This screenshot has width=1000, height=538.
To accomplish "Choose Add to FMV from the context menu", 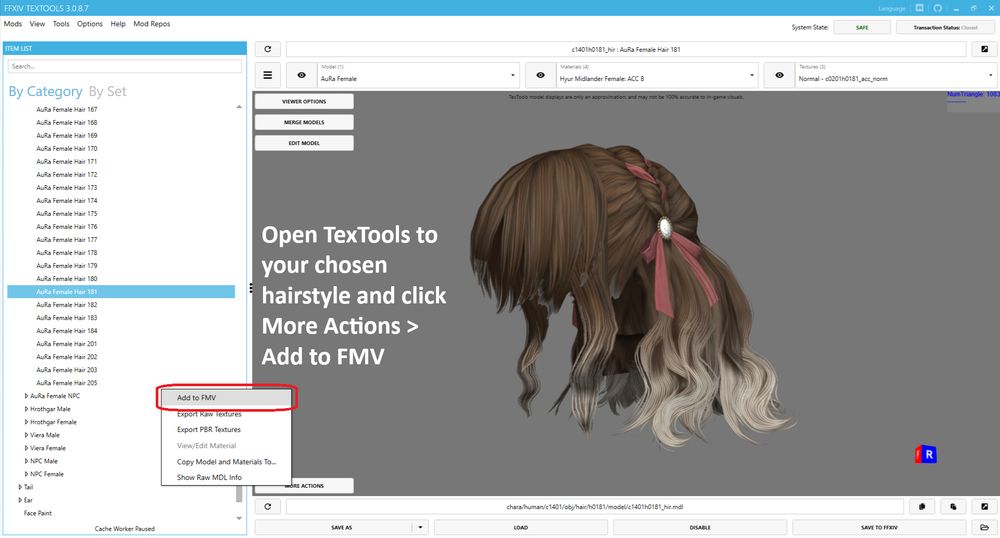I will (x=226, y=398).
